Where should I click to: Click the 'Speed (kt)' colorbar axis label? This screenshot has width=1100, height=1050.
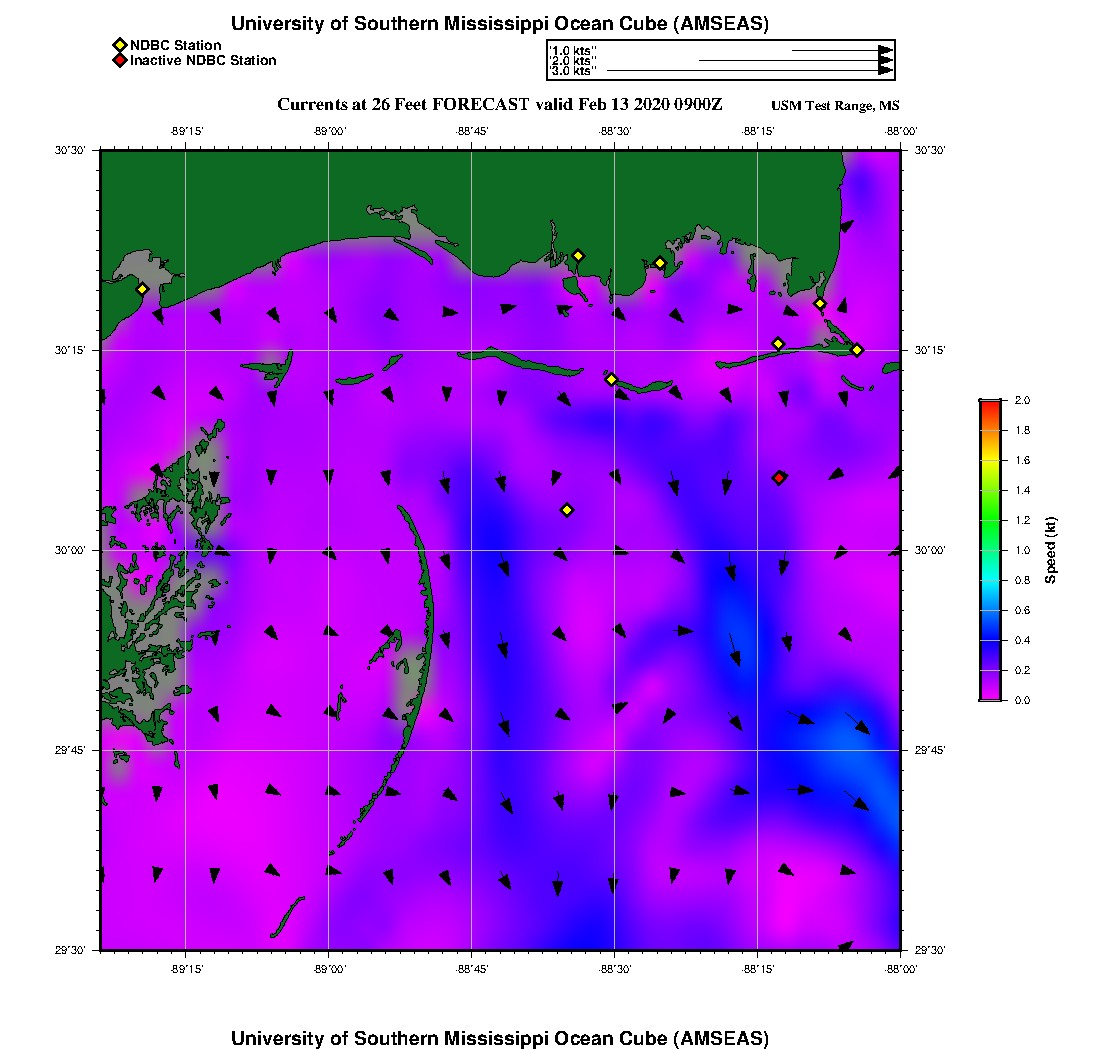[x=1051, y=550]
